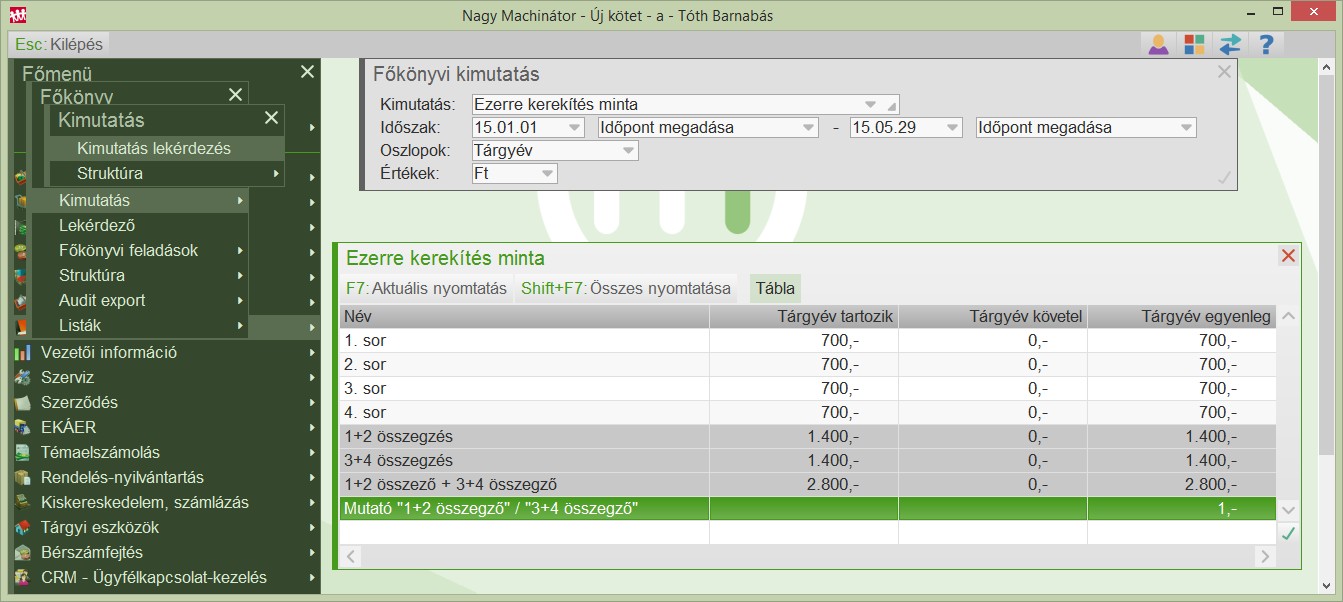Image resolution: width=1343 pixels, height=602 pixels.
Task: Confirm with the green checkmark beside table
Action: [x=1288, y=534]
